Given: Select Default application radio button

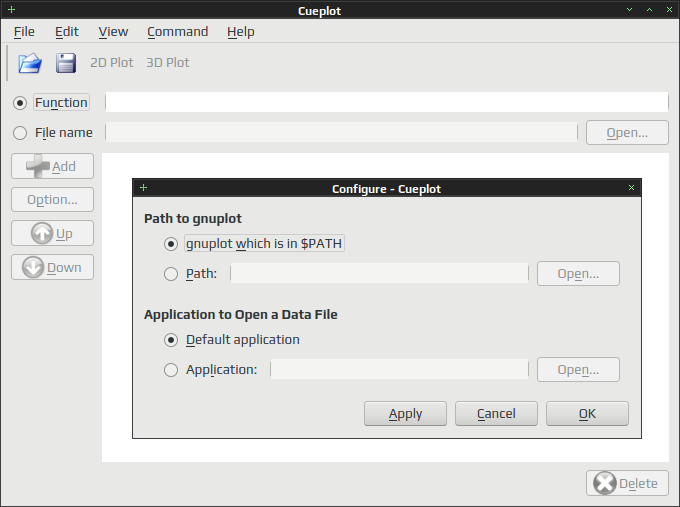Looking at the screenshot, I should point(171,340).
